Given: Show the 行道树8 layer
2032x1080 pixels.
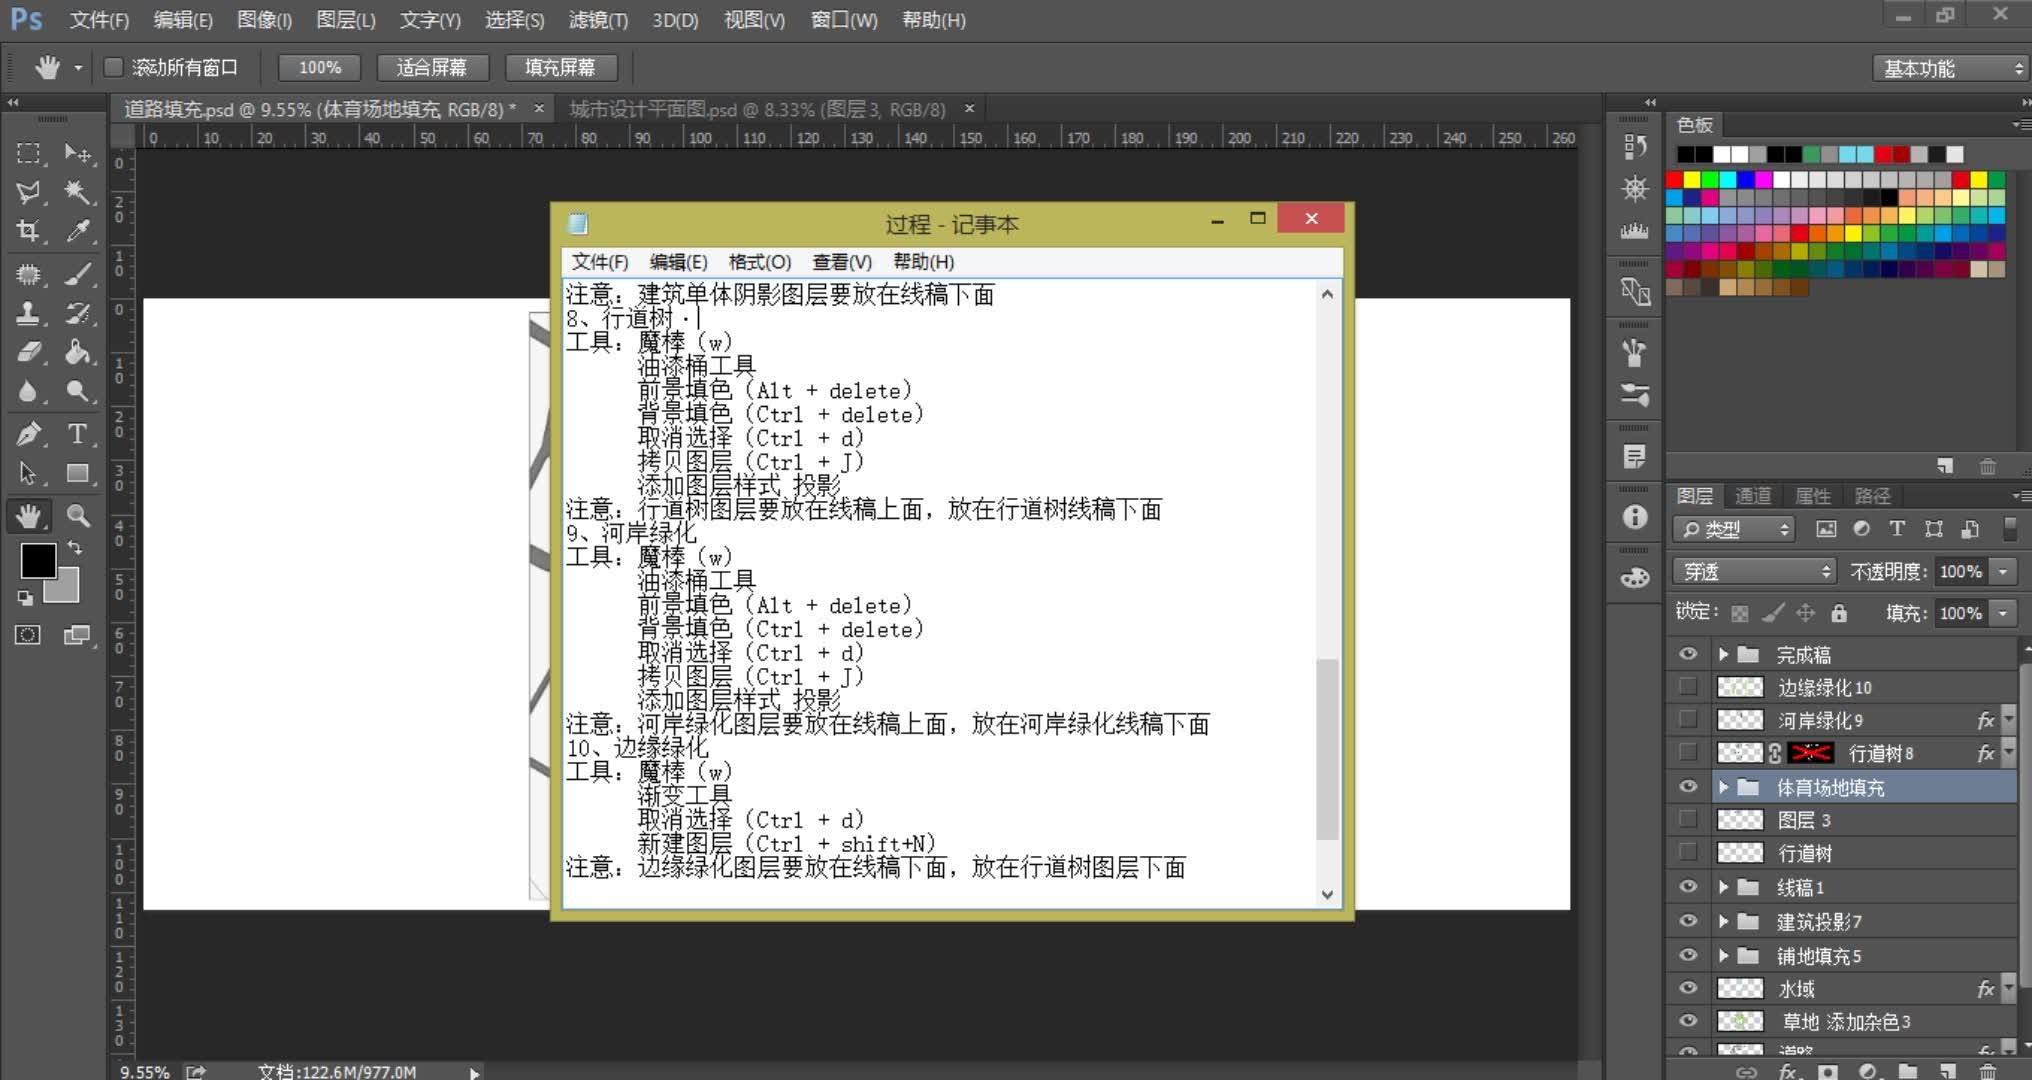Looking at the screenshot, I should pyautogui.click(x=1688, y=753).
